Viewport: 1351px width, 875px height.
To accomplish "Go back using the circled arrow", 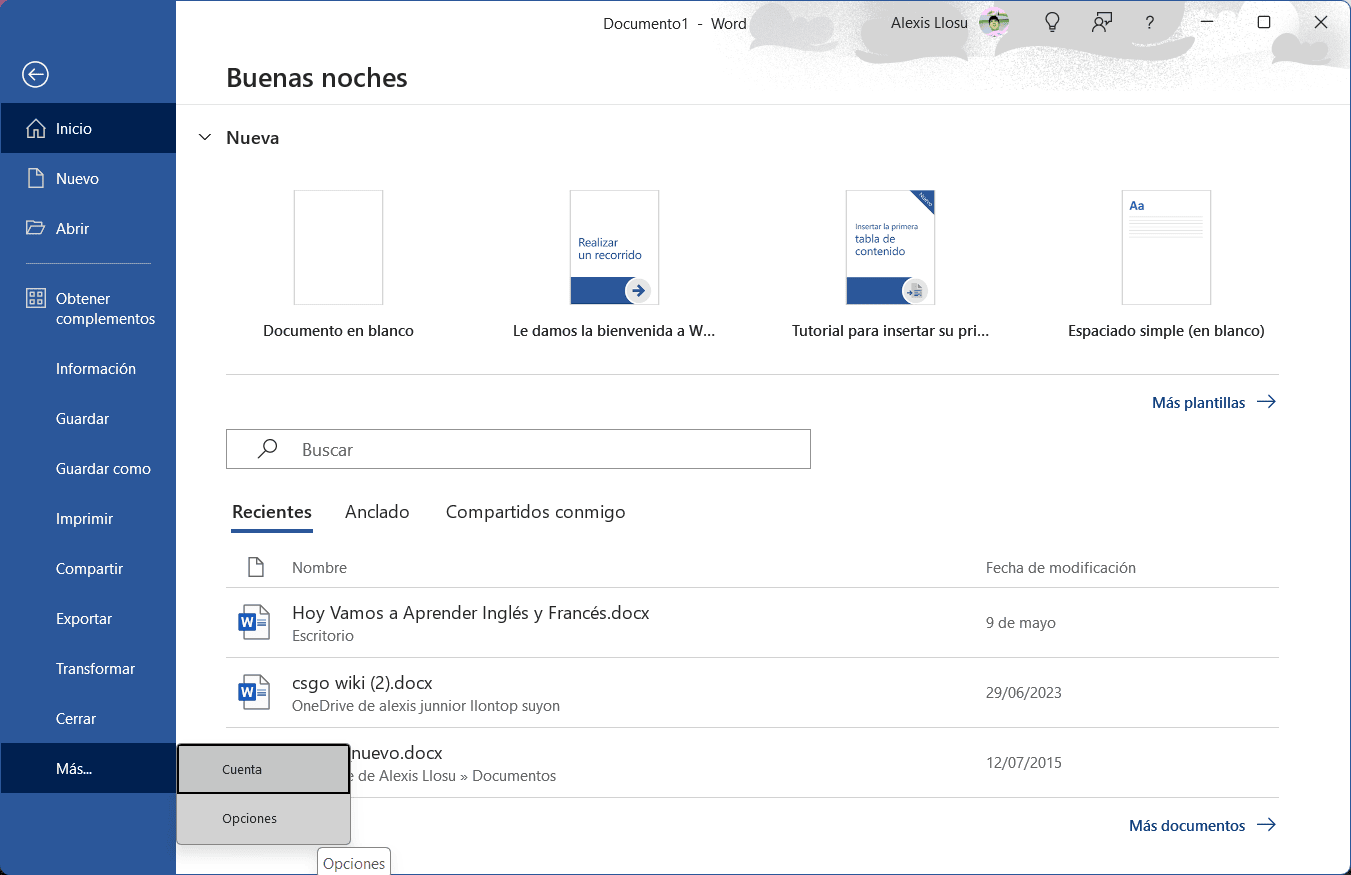I will (x=35, y=74).
